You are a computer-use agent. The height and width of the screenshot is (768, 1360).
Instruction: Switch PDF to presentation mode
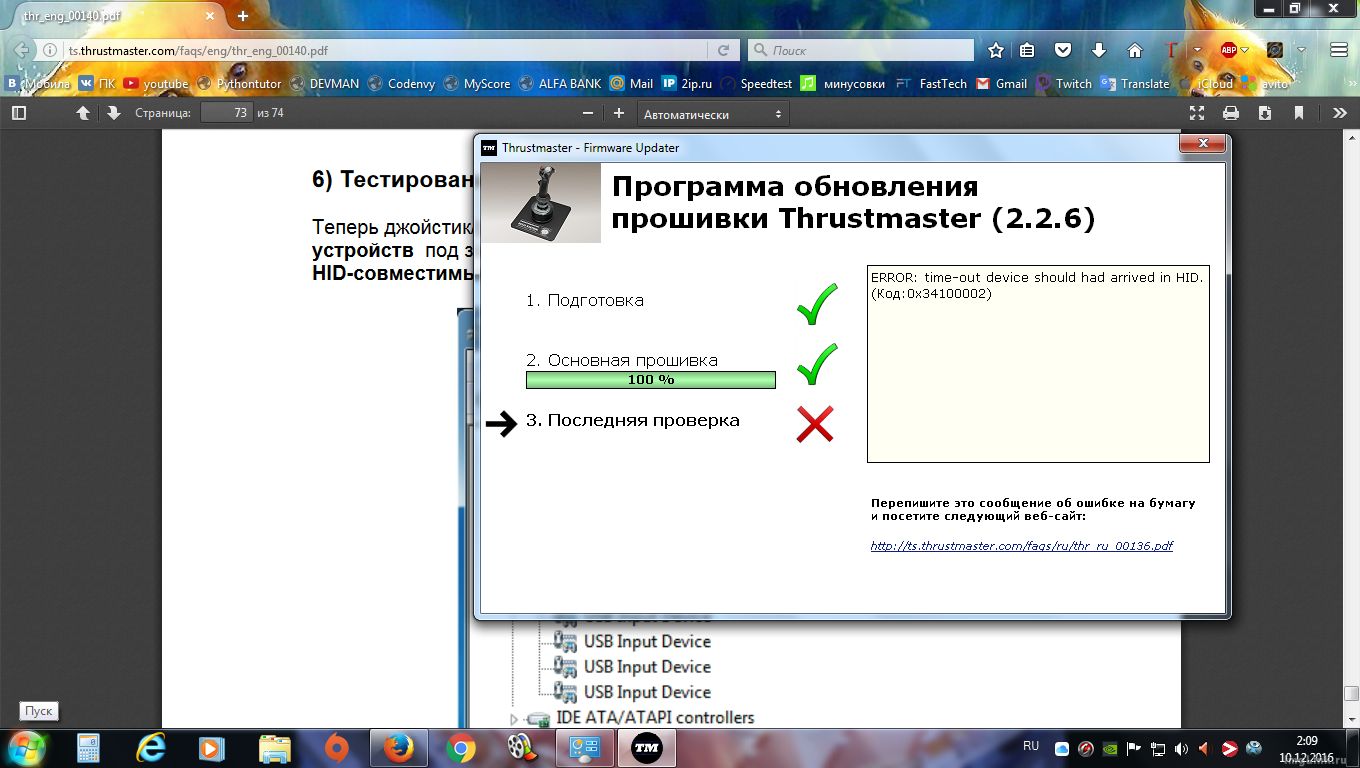tap(1197, 113)
